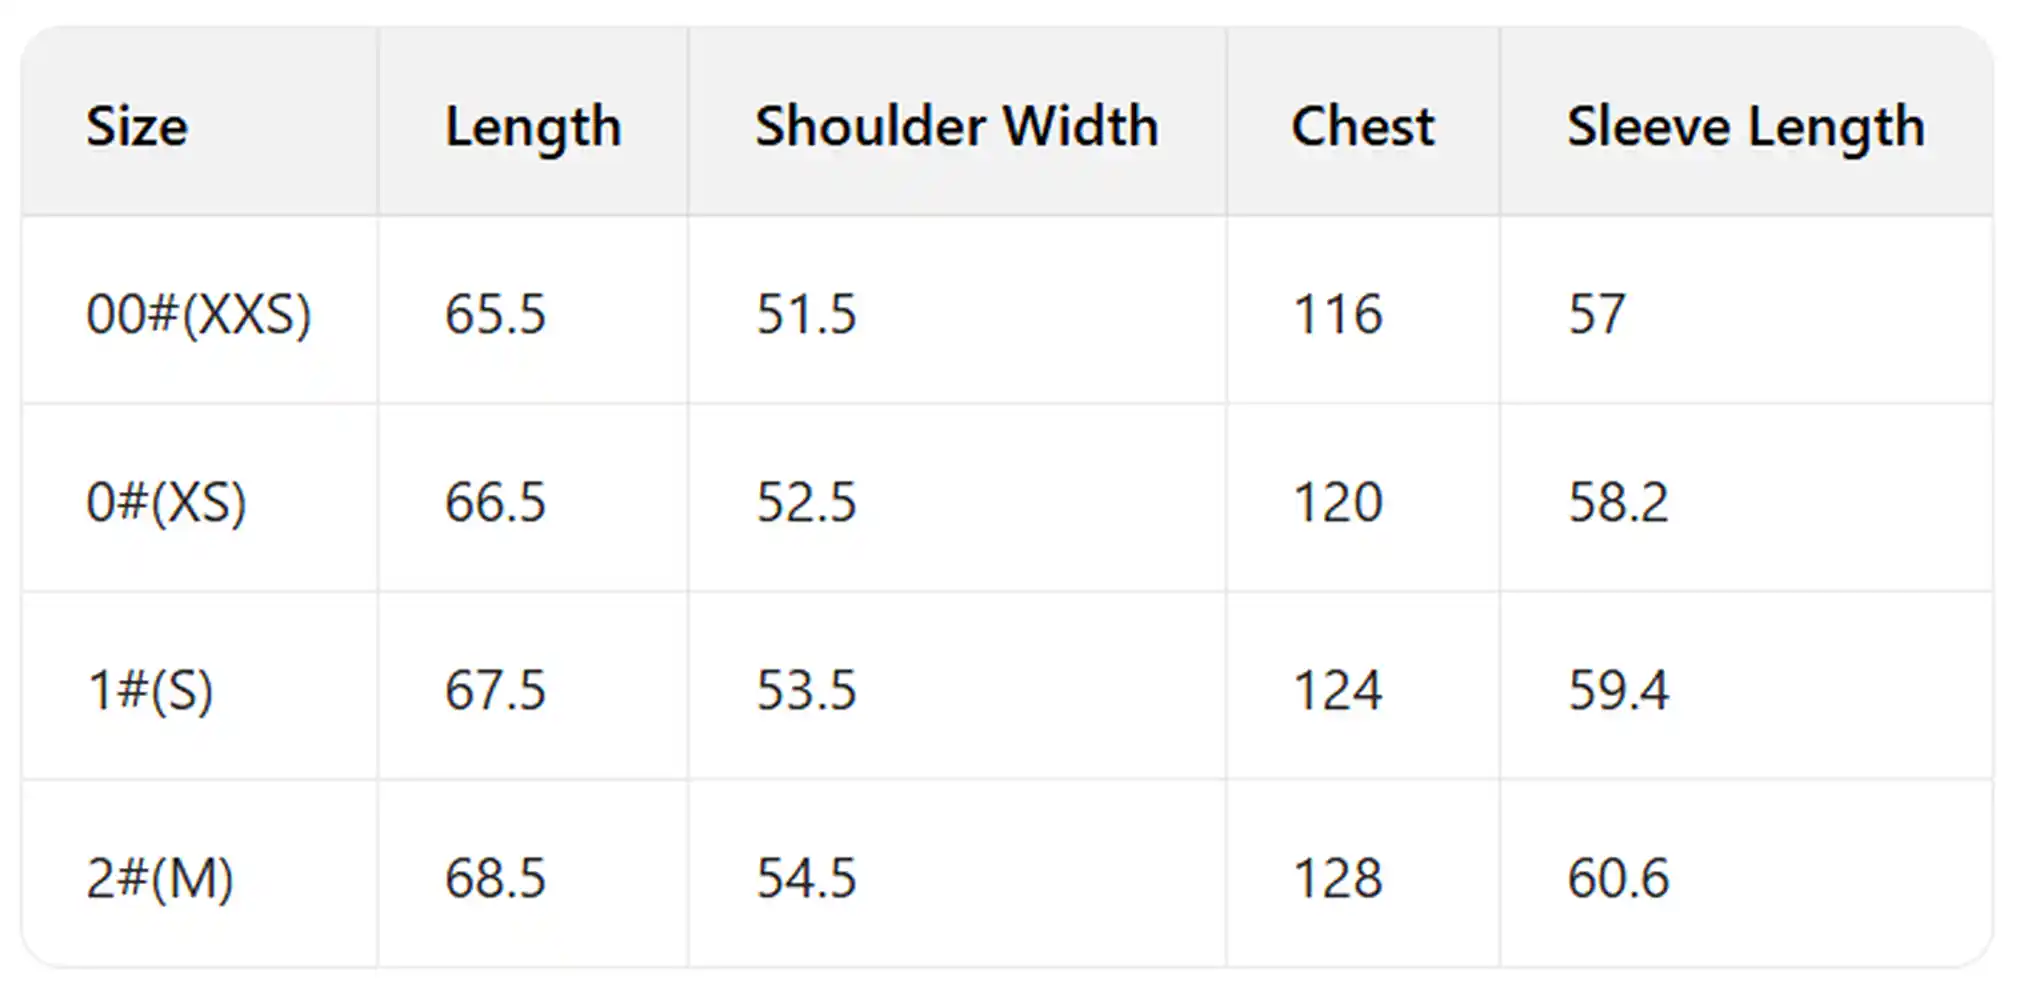Click the 2#(M) size cell
The image size is (2023, 1000).
(160, 878)
